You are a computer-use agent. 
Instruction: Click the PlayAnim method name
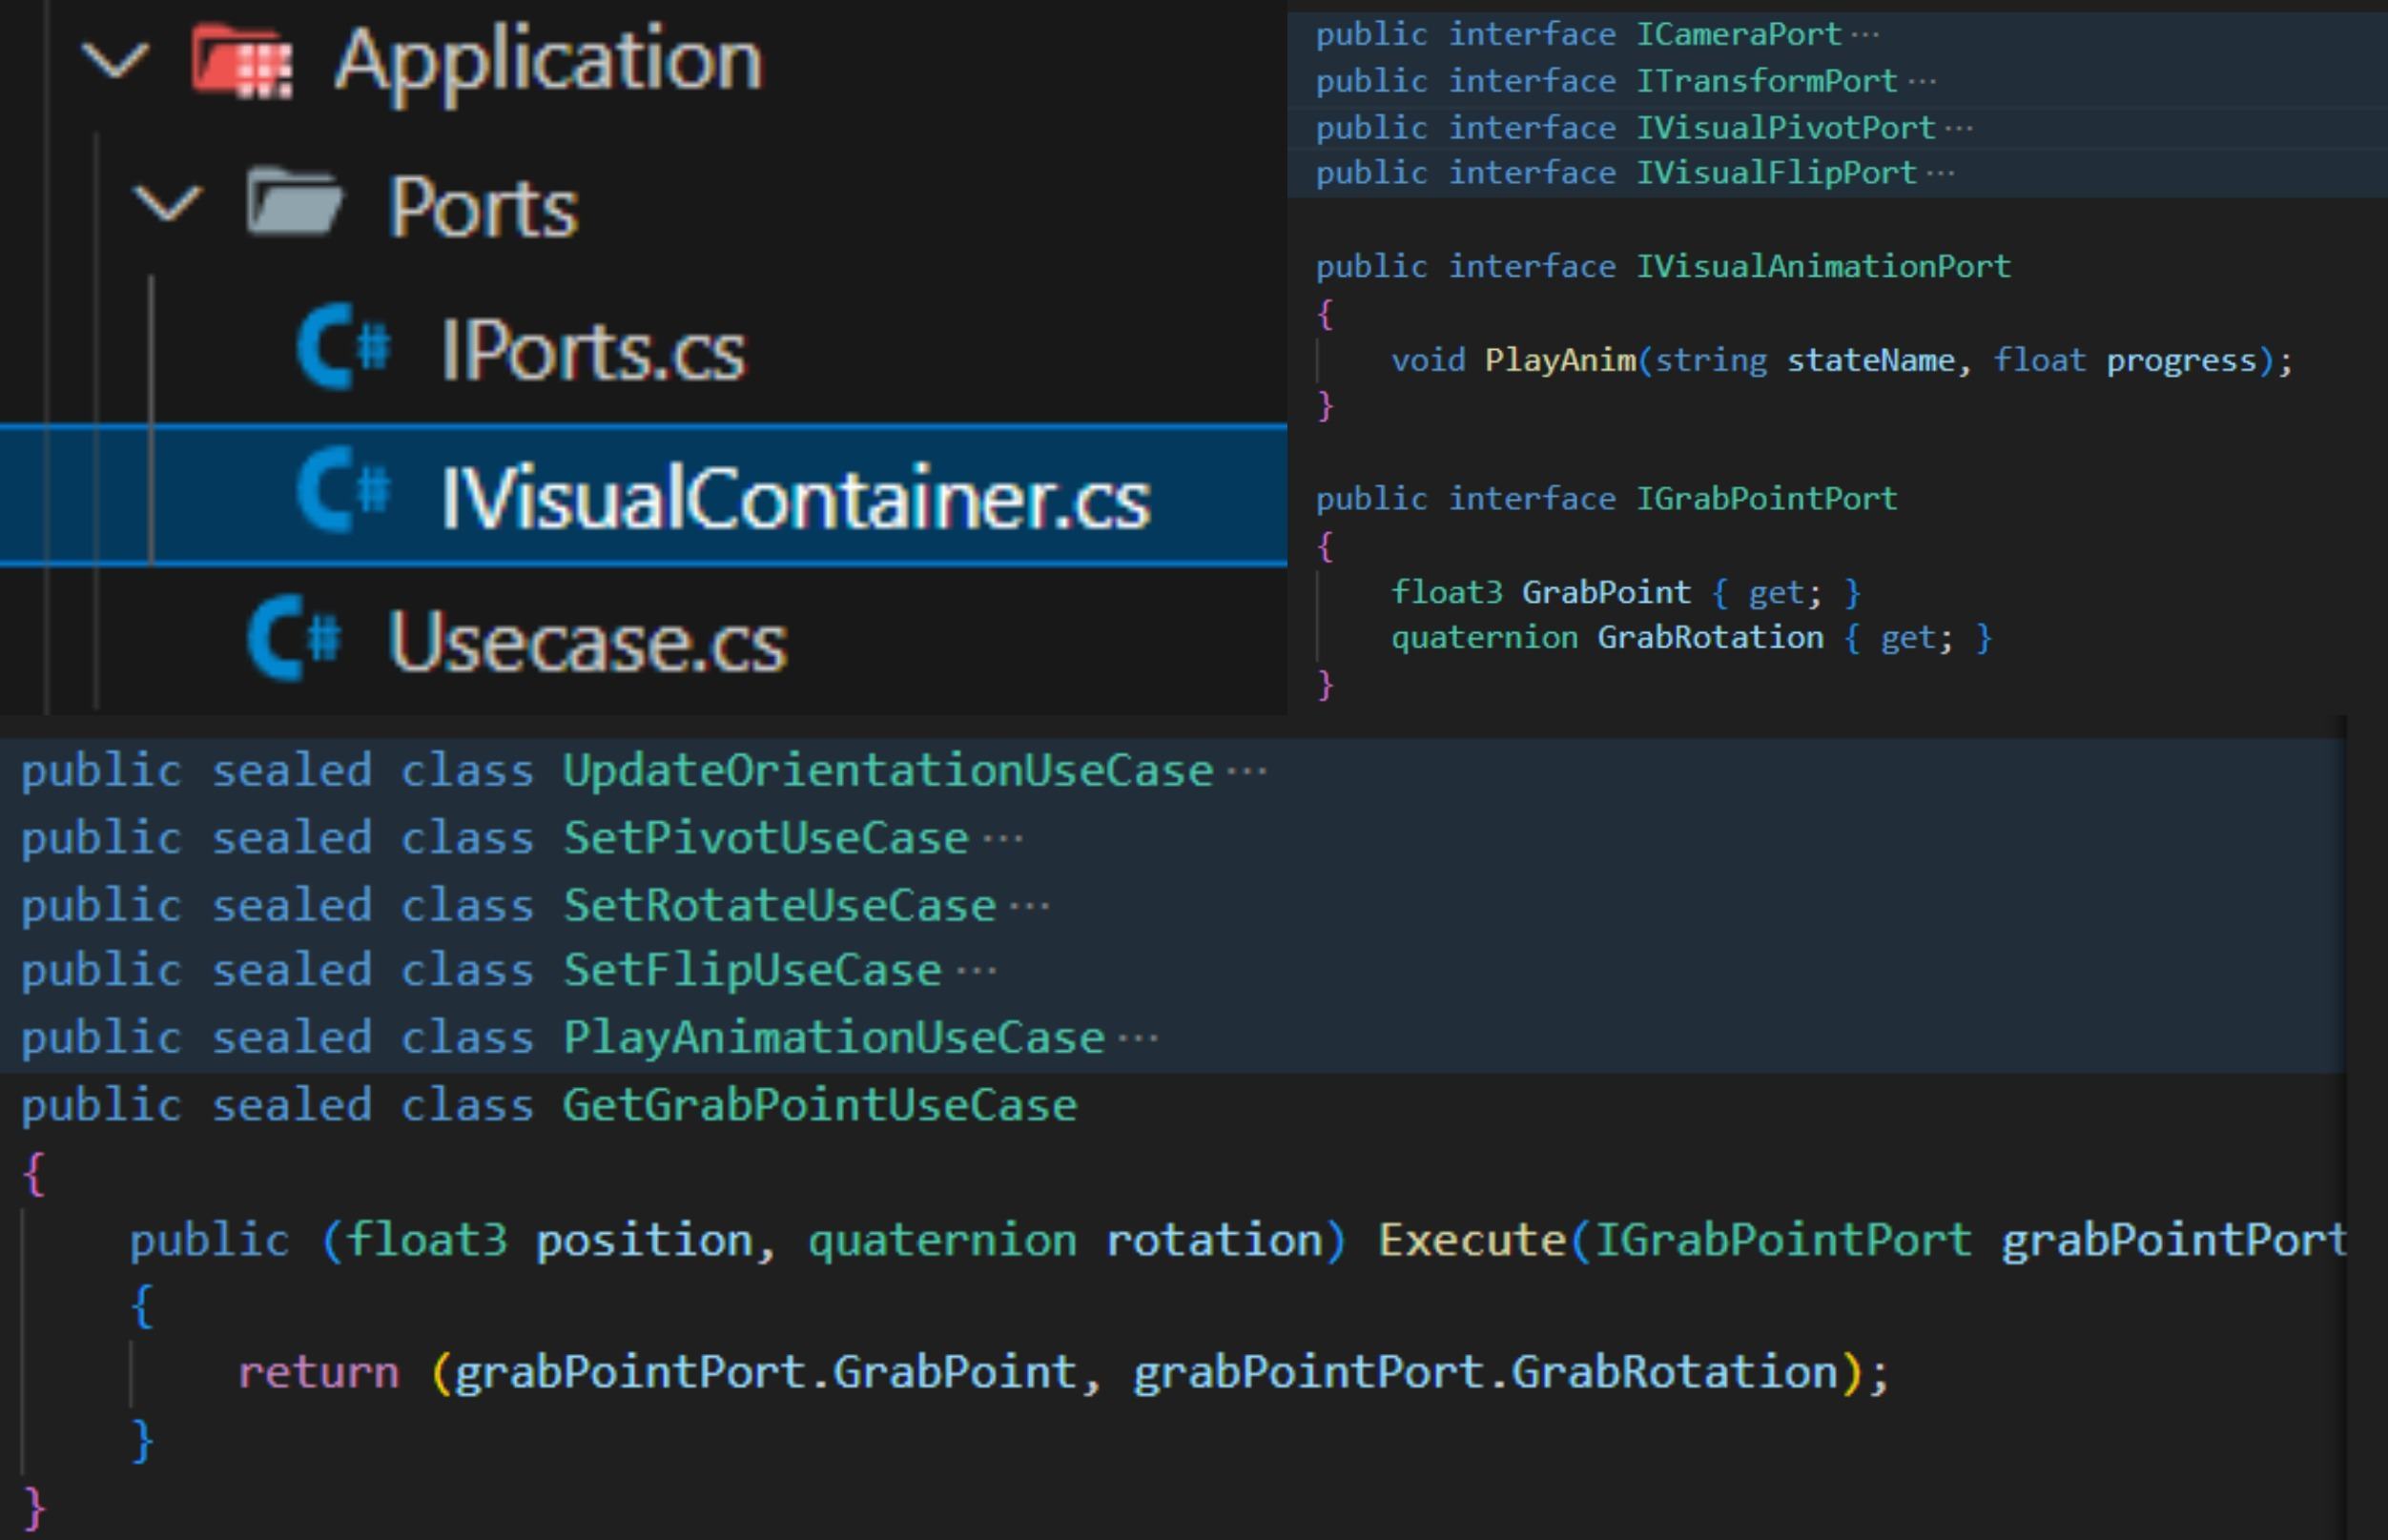[1560, 360]
